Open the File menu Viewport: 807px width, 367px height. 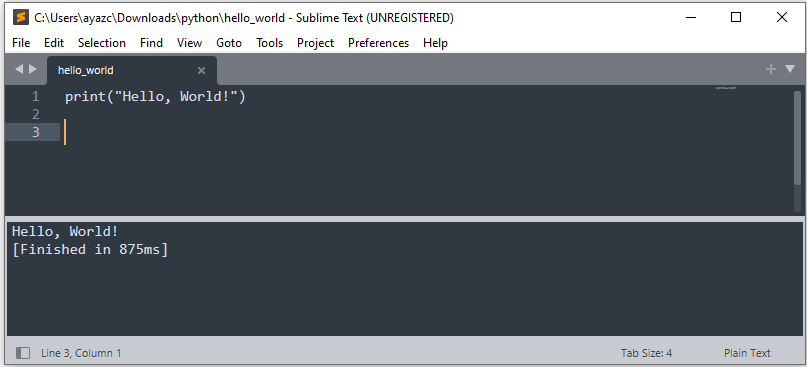click(21, 43)
